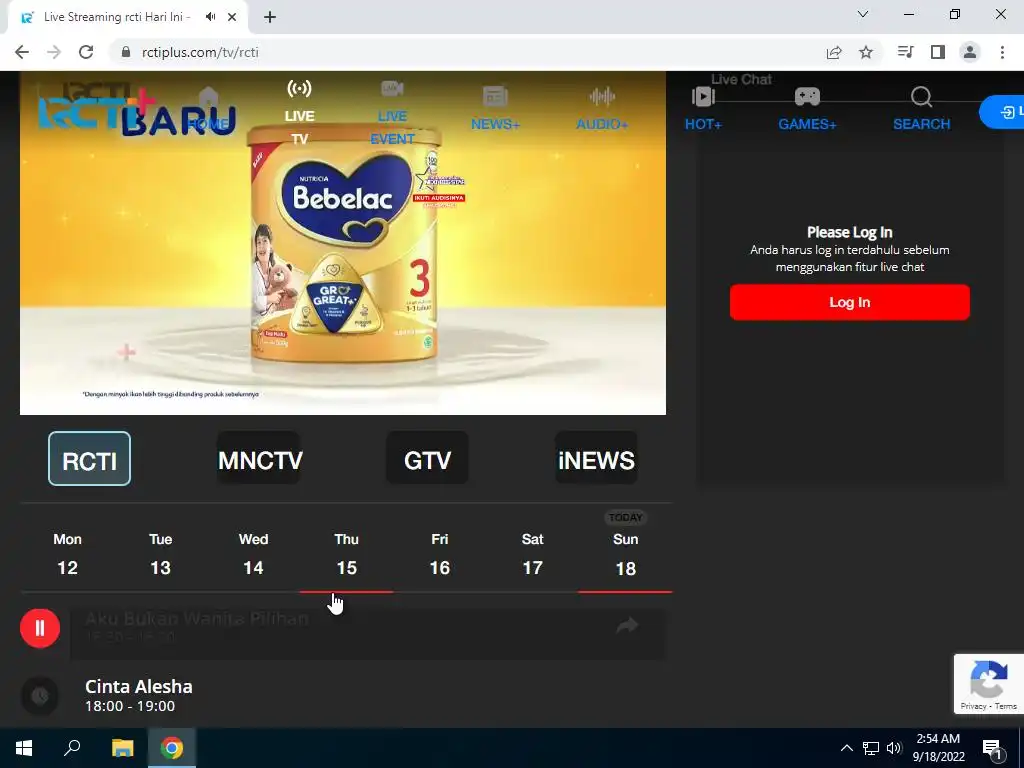1024x768 pixels.
Task: Close the Live Streaming rcti tab
Action: pyautogui.click(x=232, y=17)
